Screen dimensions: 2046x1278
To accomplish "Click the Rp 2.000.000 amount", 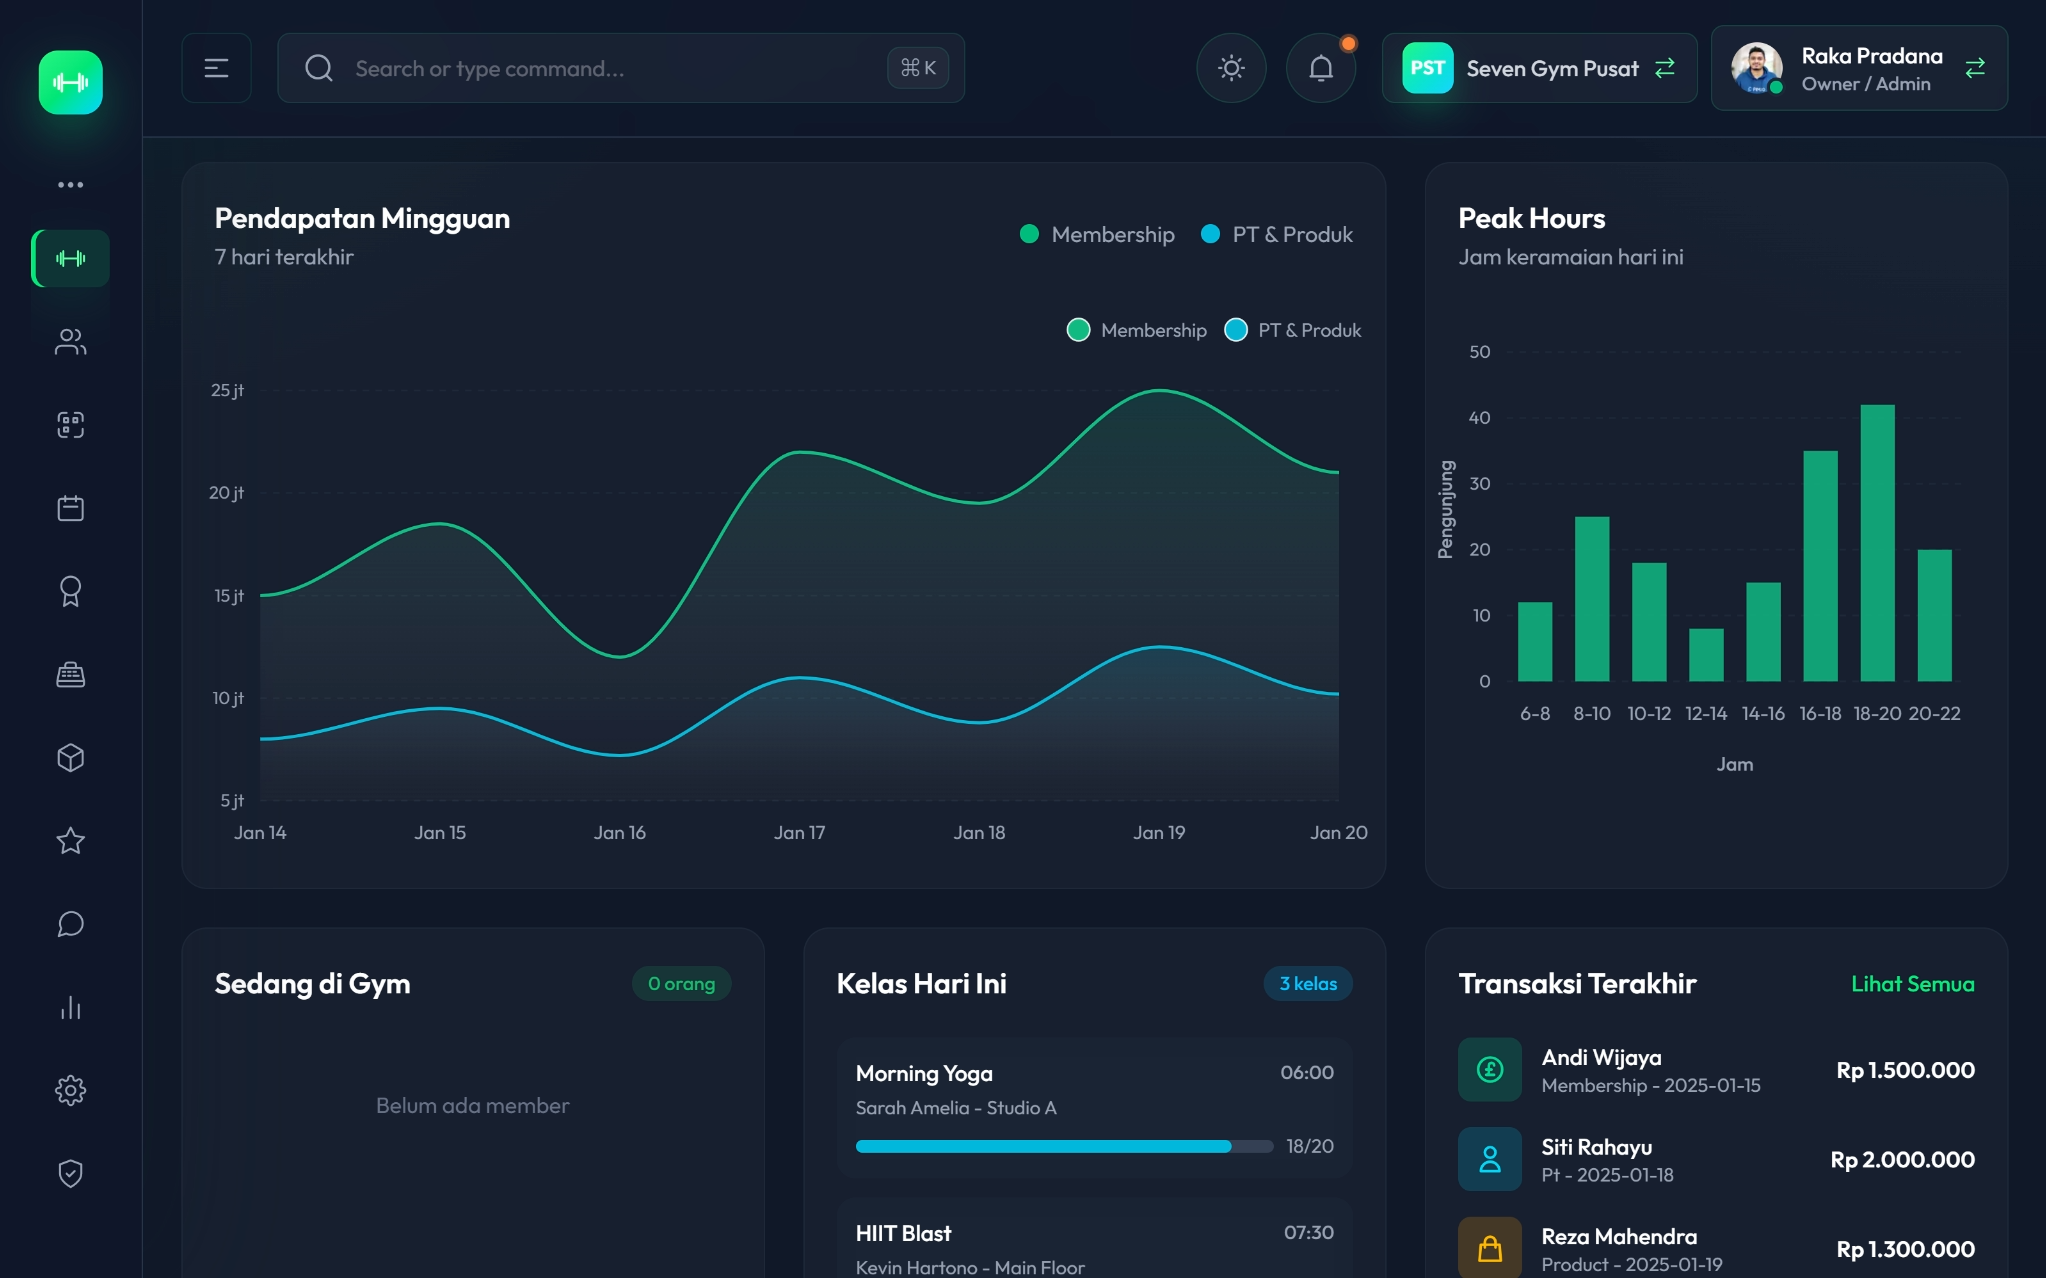I will pyautogui.click(x=1902, y=1160).
